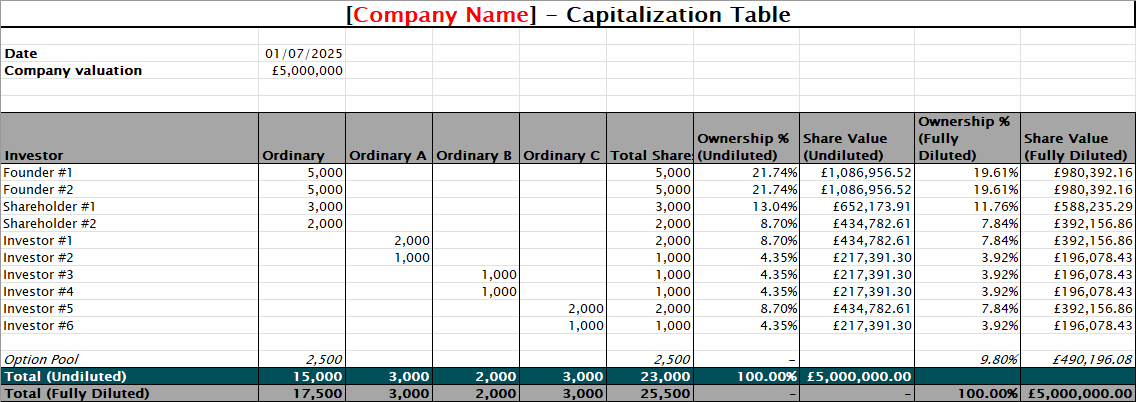The height and width of the screenshot is (402, 1136).
Task: Click Option Pool's fully diluted value £490,196.08
Action: coord(1077,359)
